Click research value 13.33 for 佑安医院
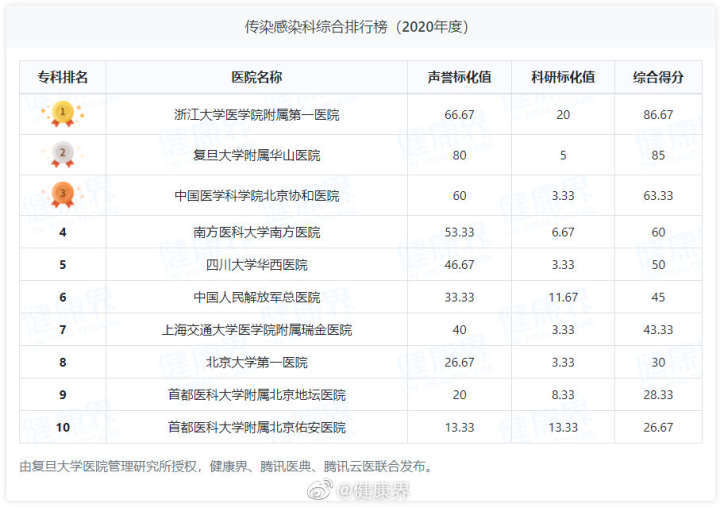This screenshot has height=507, width=720. coord(563,428)
